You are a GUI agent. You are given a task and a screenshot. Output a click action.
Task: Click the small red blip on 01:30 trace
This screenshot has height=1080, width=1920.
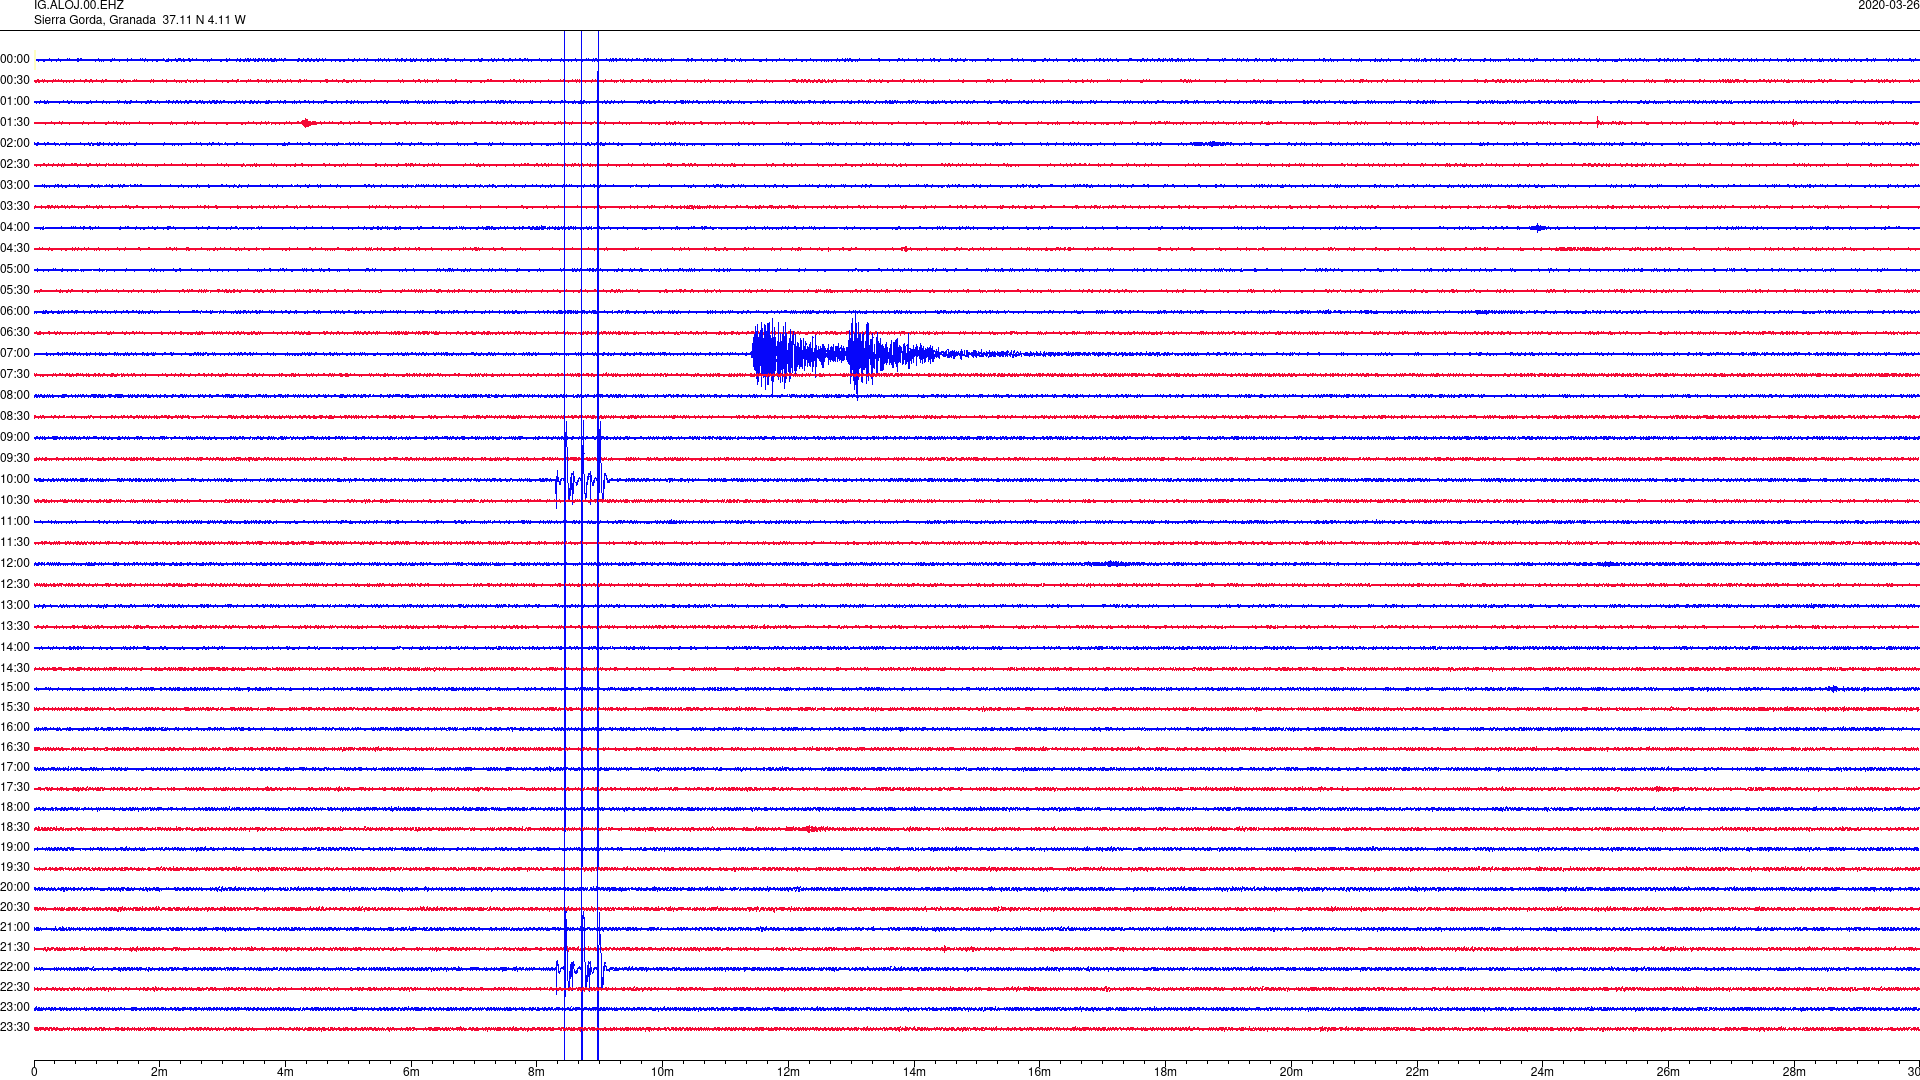coord(308,123)
